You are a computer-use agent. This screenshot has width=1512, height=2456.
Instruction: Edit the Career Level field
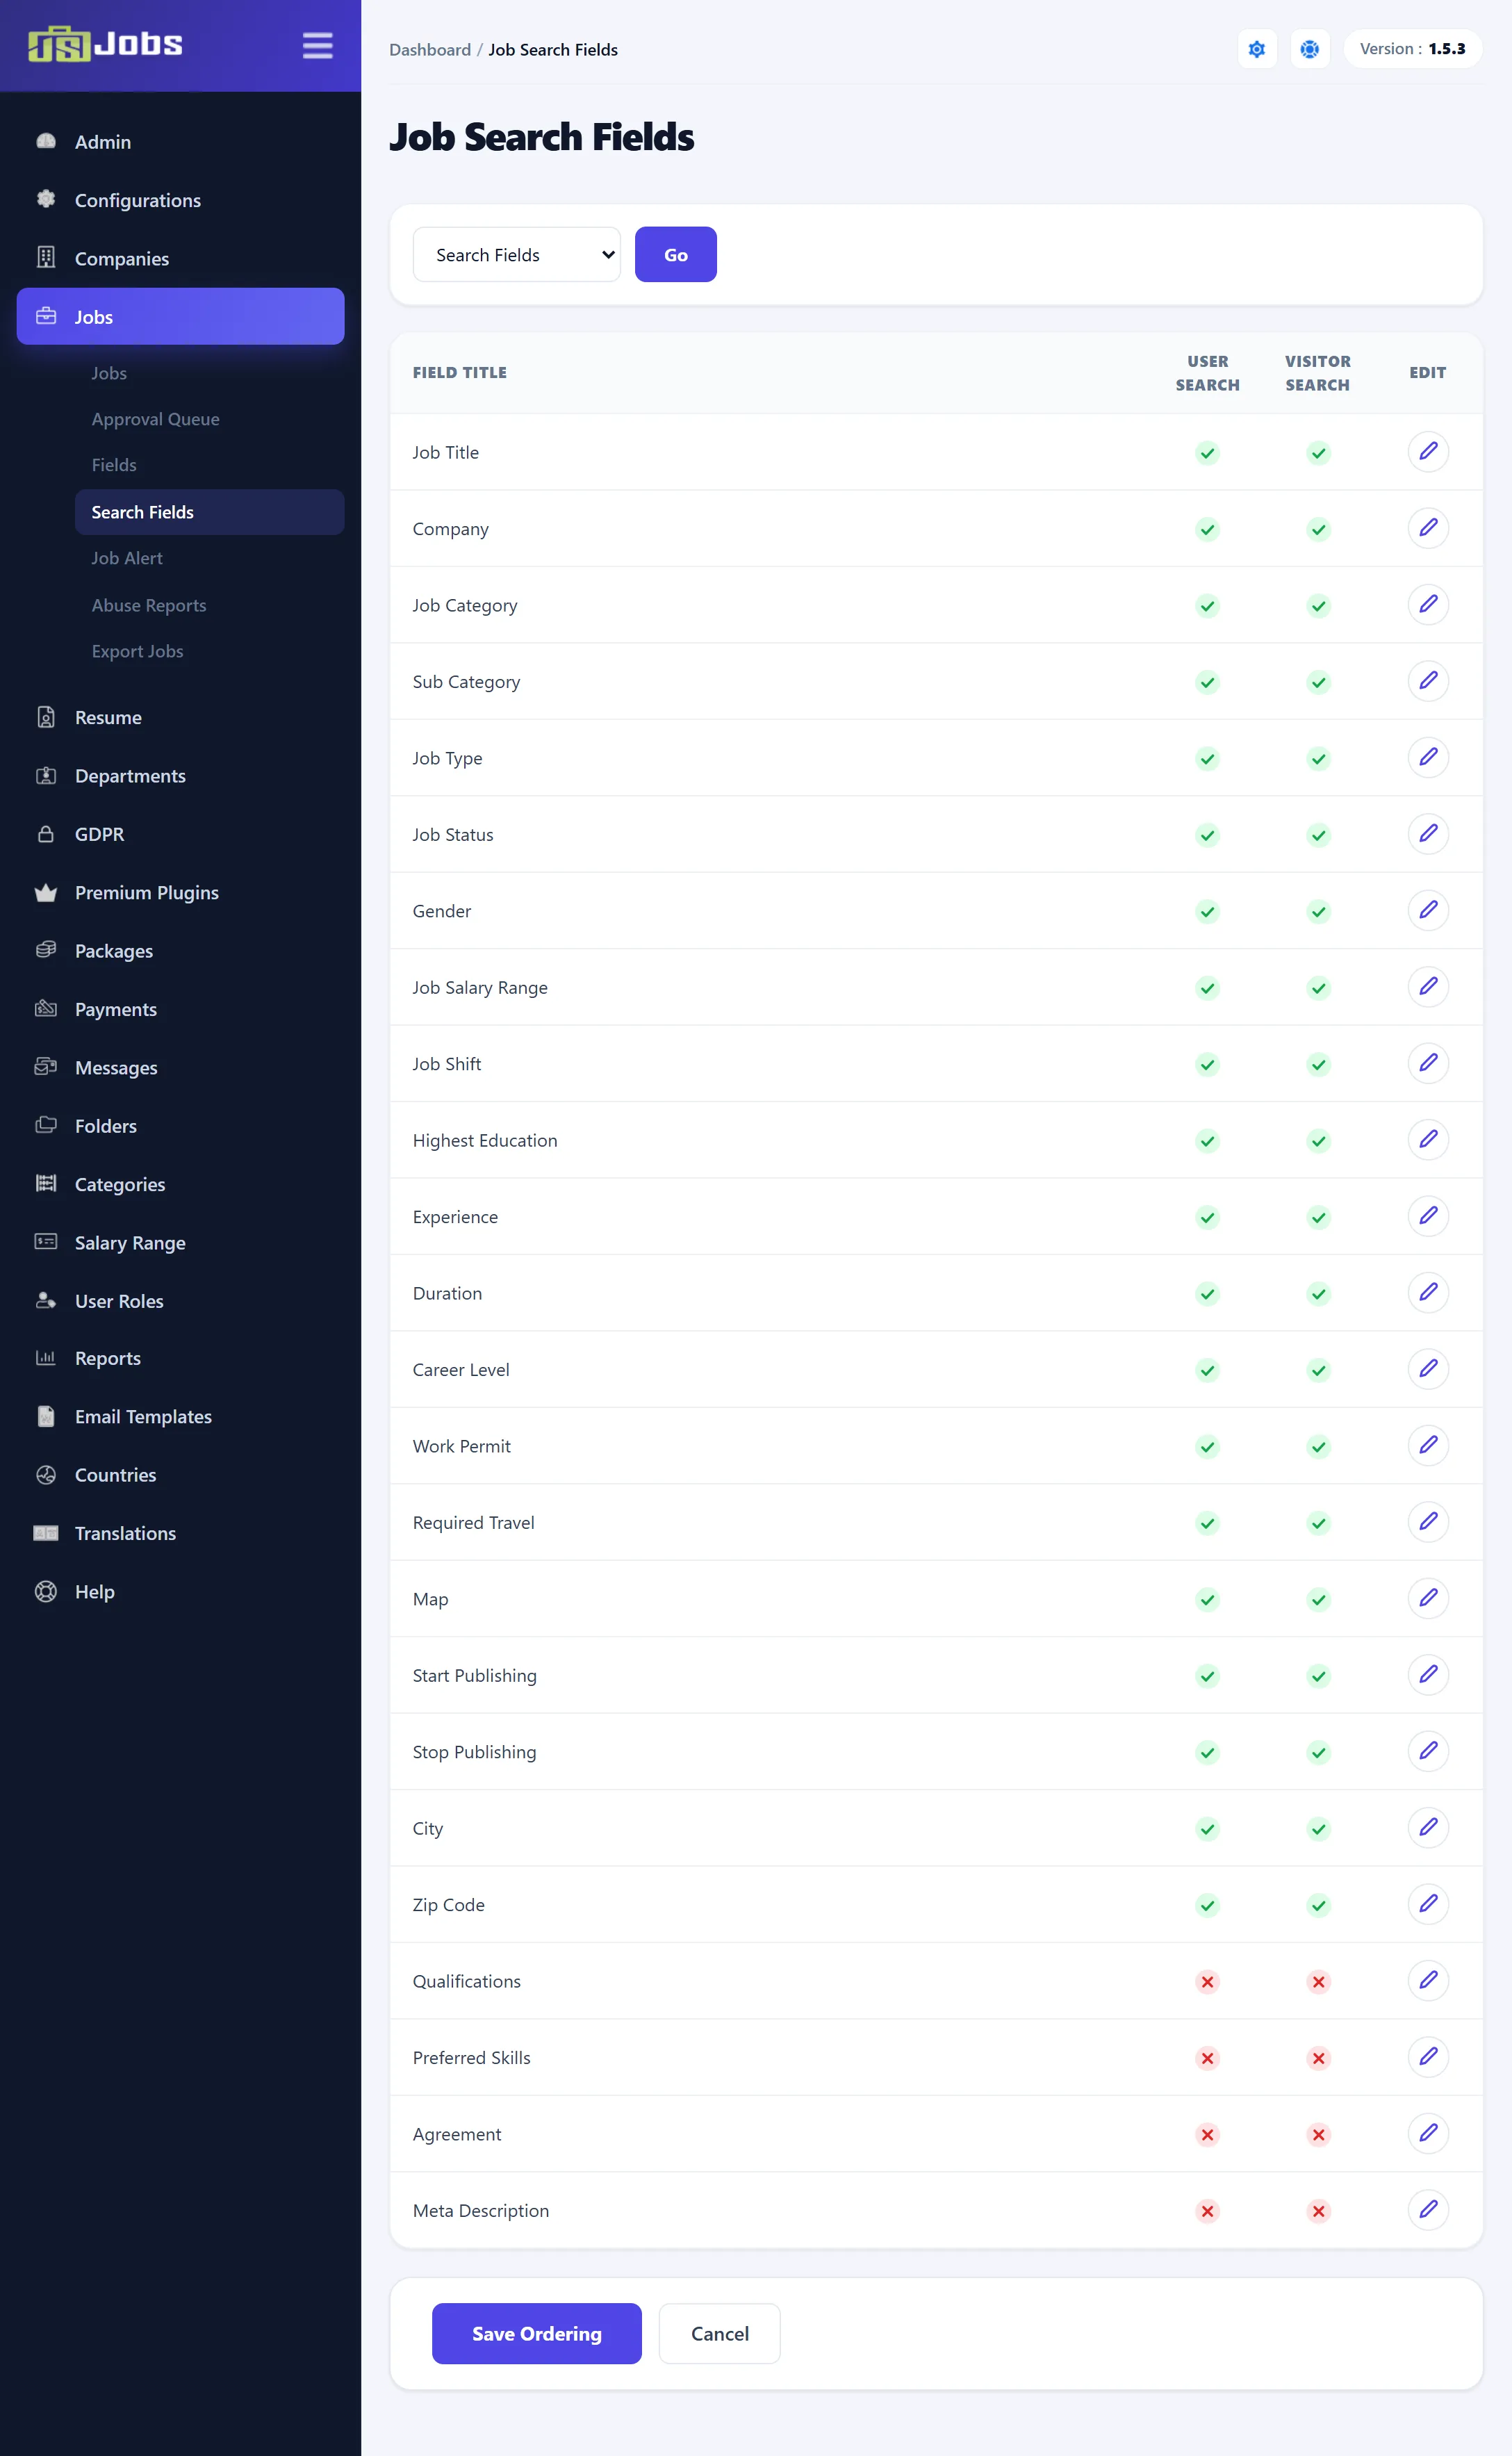1428,1368
